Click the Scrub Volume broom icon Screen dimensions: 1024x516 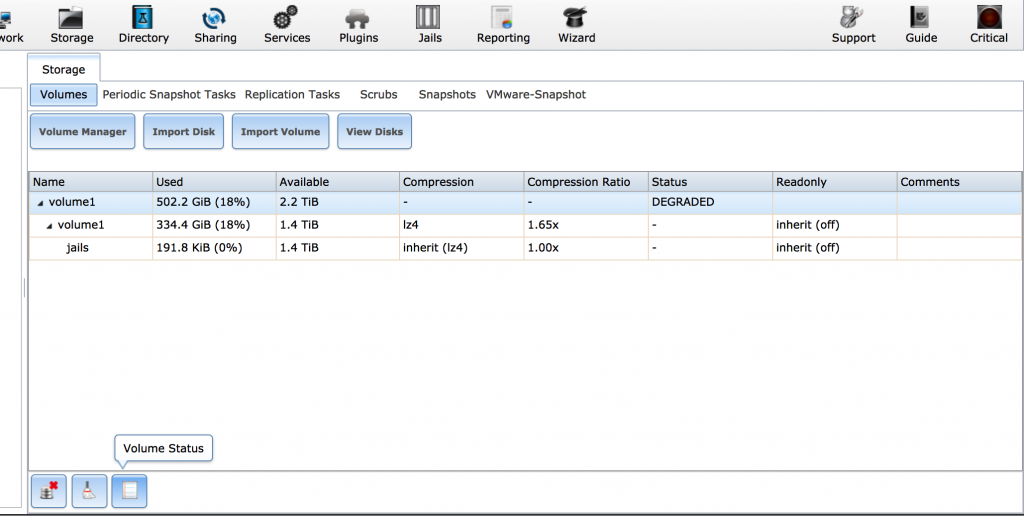[x=89, y=491]
